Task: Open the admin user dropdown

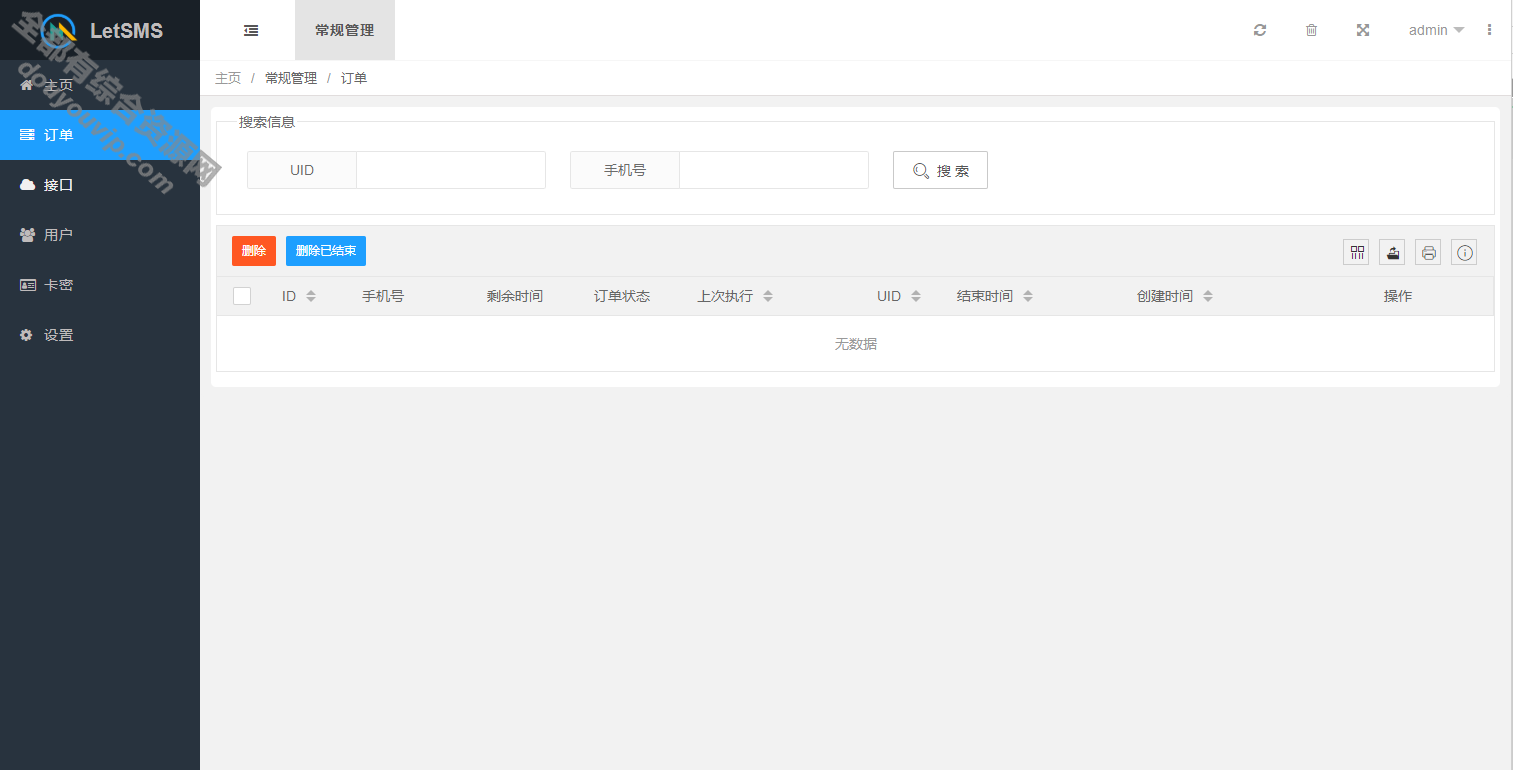Action: (1436, 30)
